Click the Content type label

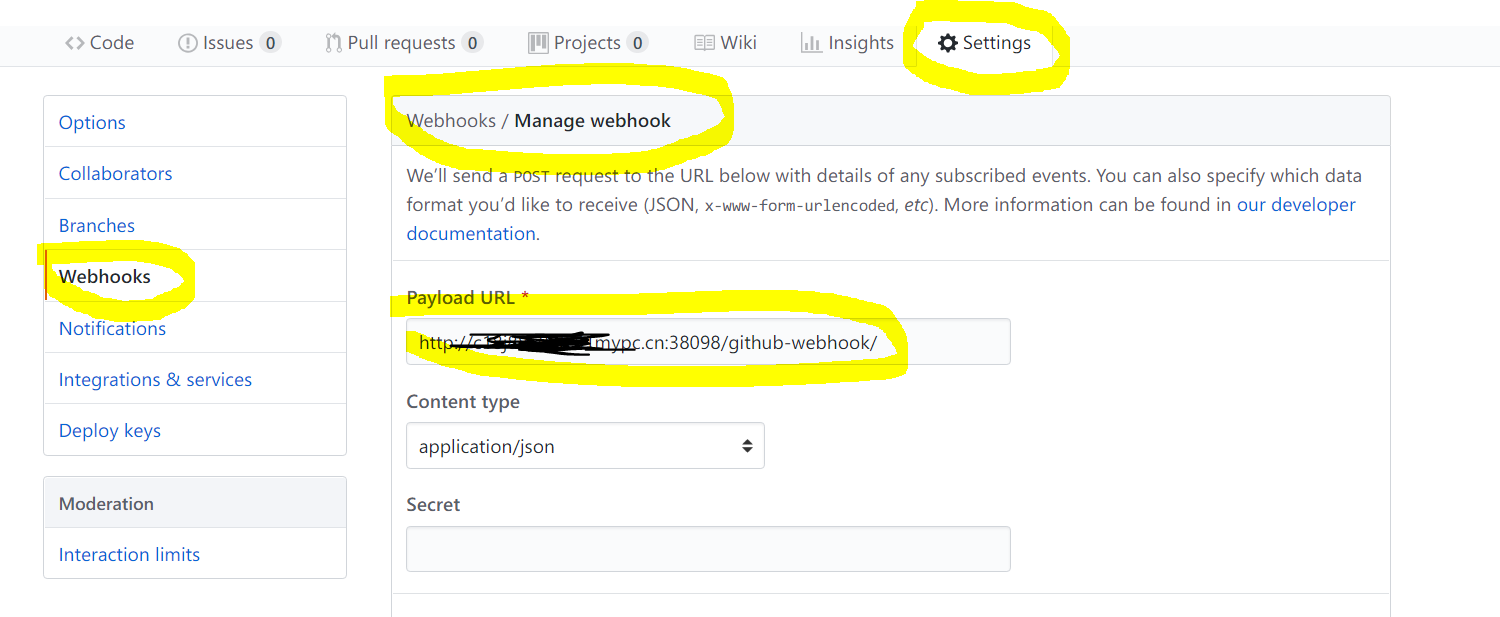(x=463, y=401)
